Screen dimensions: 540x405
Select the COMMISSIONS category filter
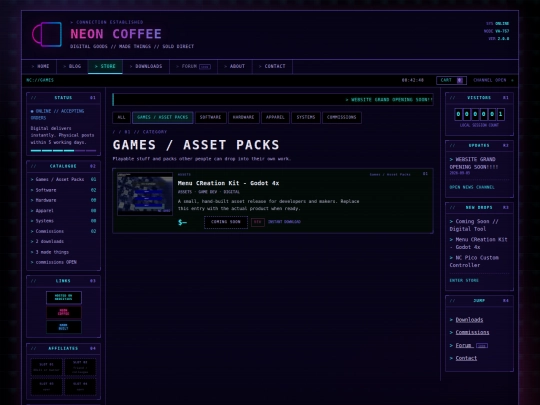(x=342, y=117)
